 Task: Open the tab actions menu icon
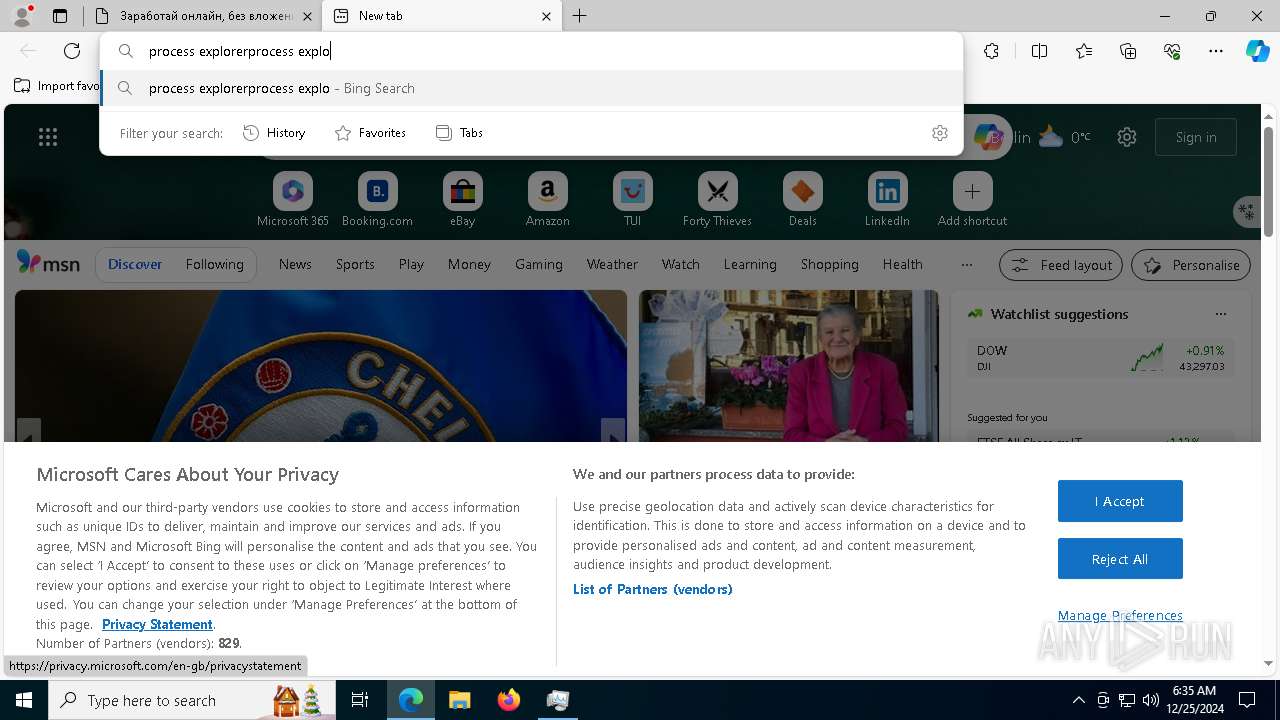[60, 16]
